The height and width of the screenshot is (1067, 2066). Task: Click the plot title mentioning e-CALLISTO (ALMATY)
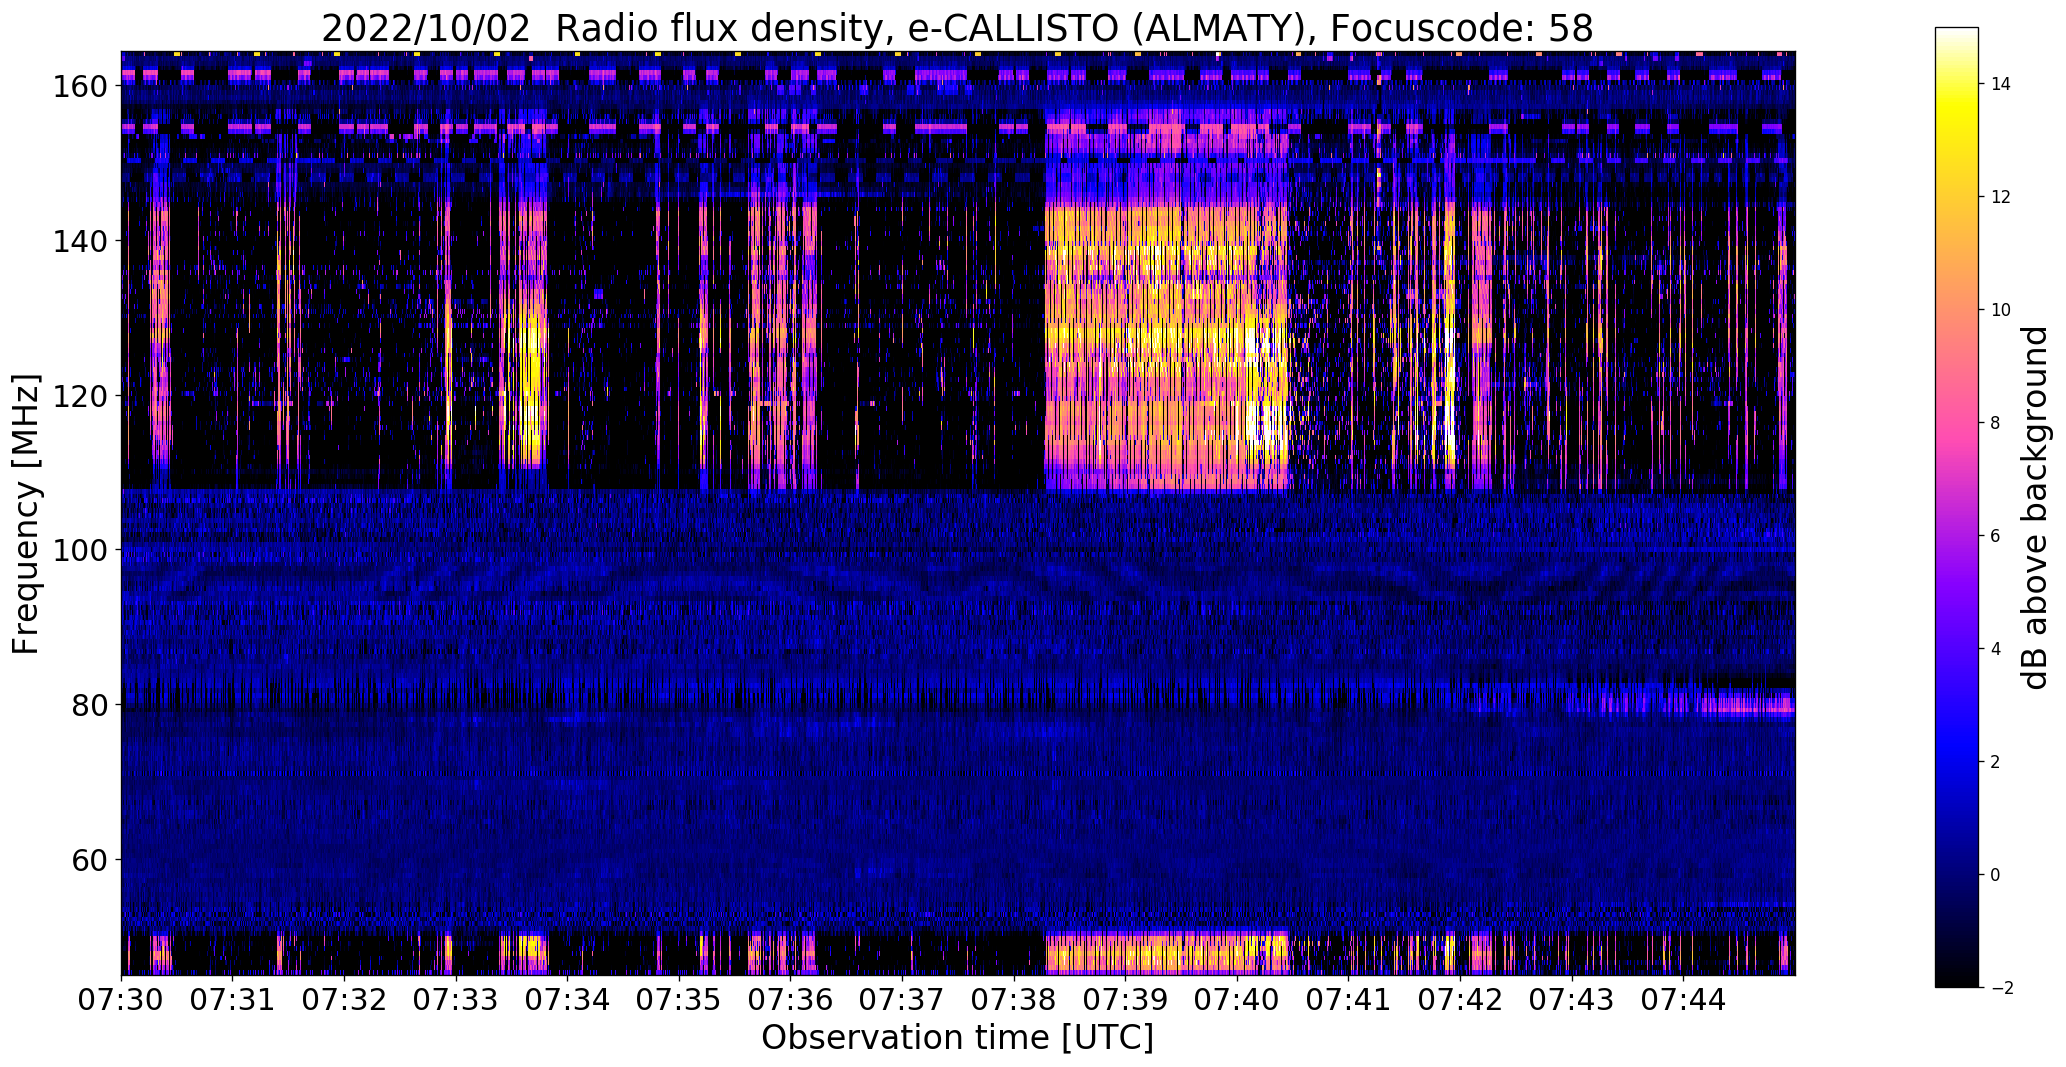(957, 28)
